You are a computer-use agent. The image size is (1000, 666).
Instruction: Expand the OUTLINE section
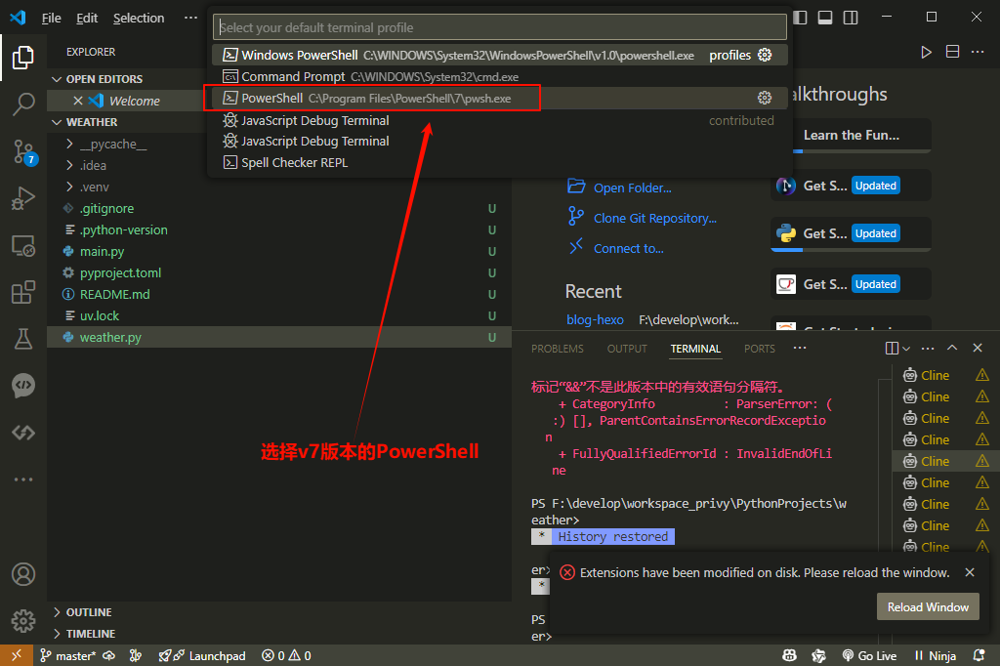click(89, 612)
